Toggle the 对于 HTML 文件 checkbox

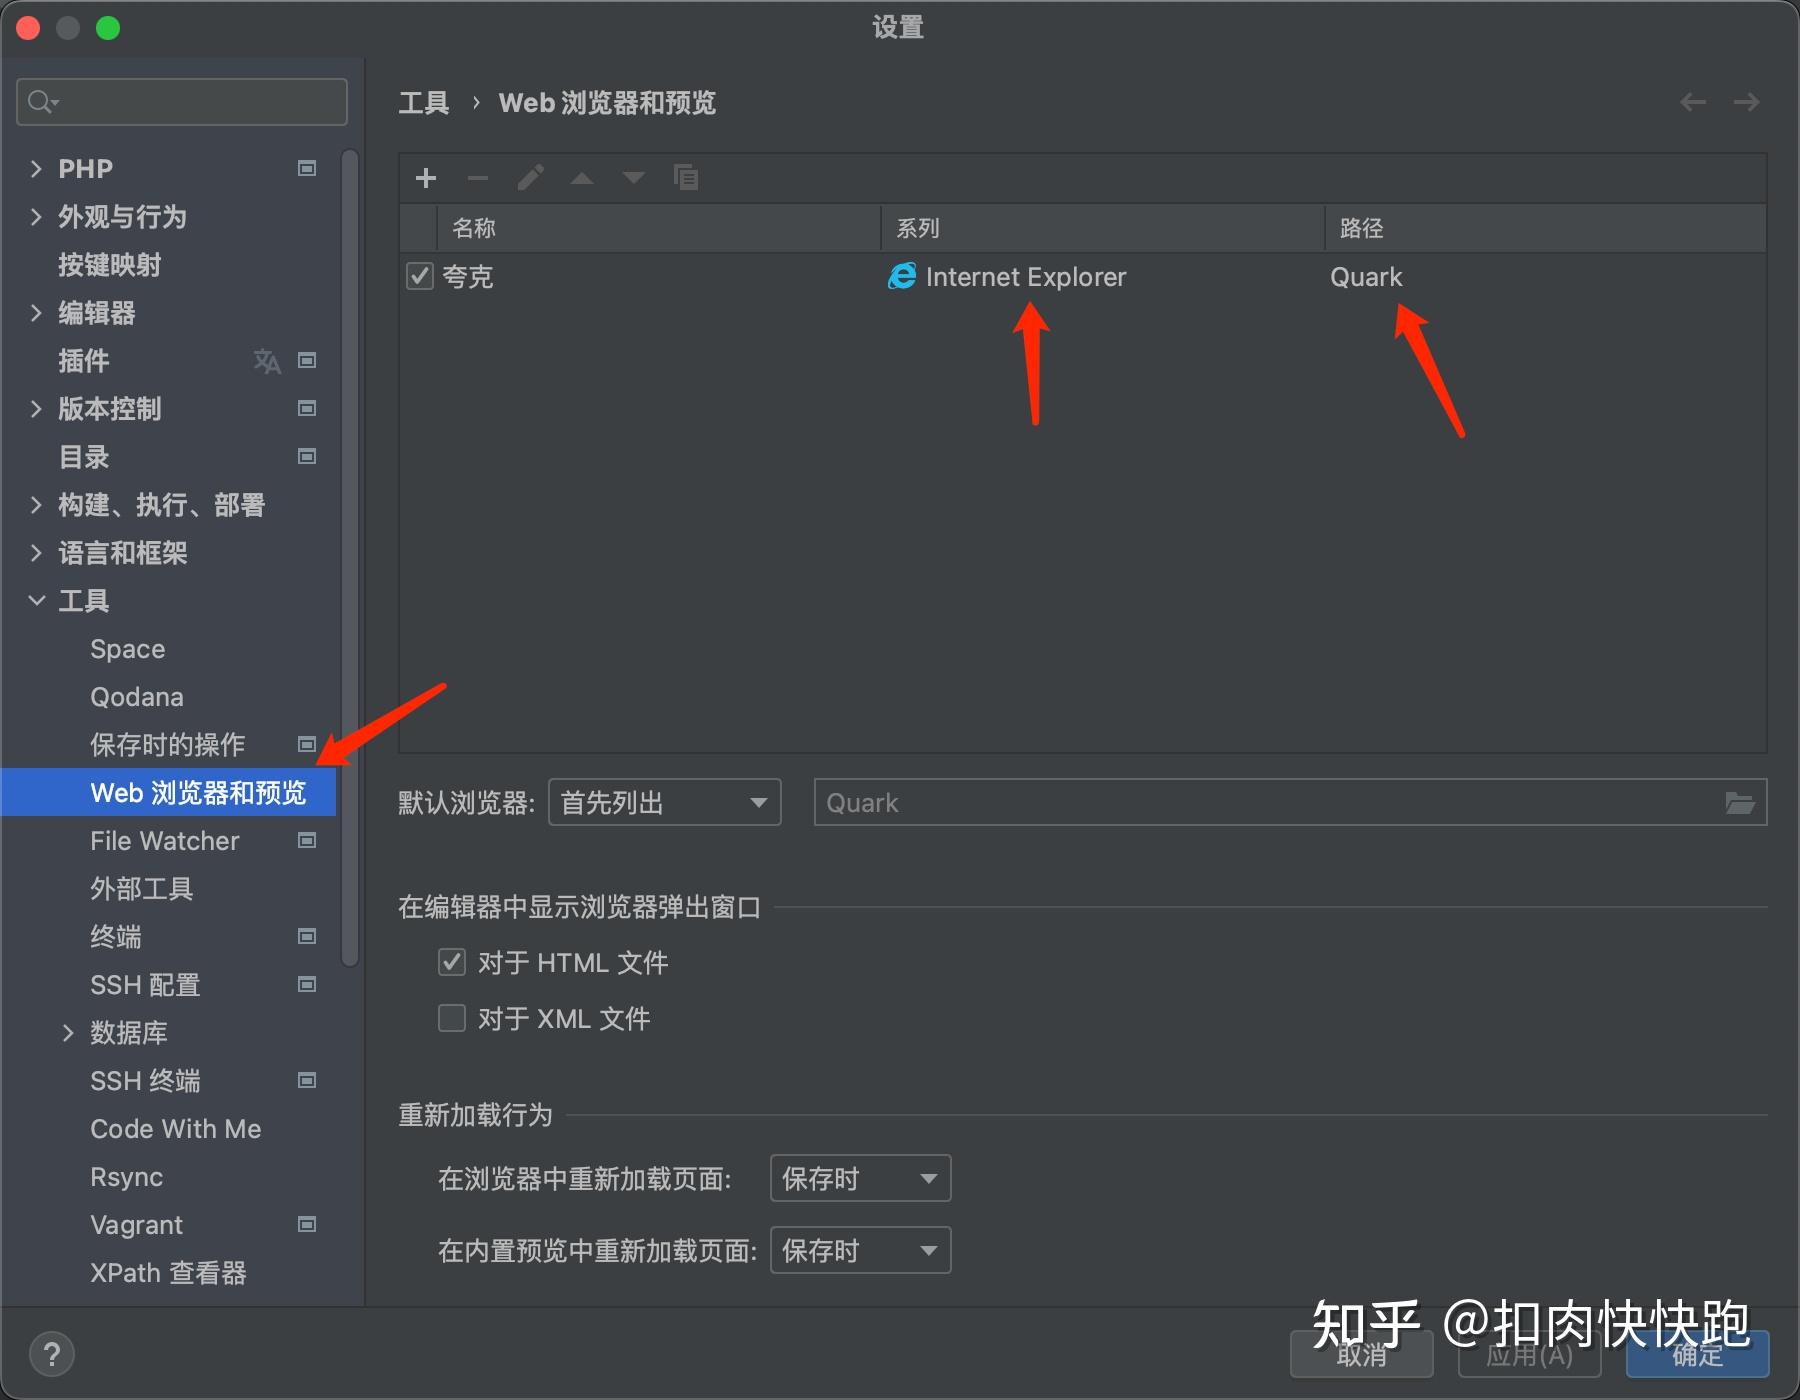pyautogui.click(x=452, y=962)
